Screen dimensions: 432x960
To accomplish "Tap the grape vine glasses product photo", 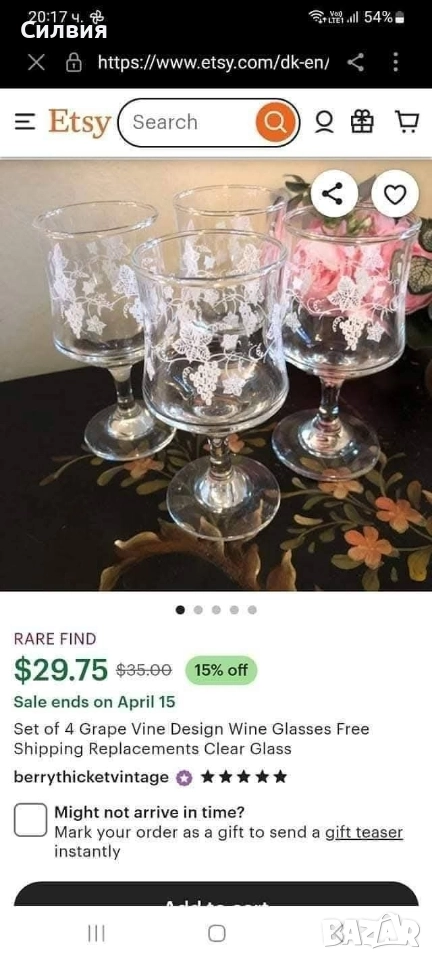I will [x=216, y=375].
